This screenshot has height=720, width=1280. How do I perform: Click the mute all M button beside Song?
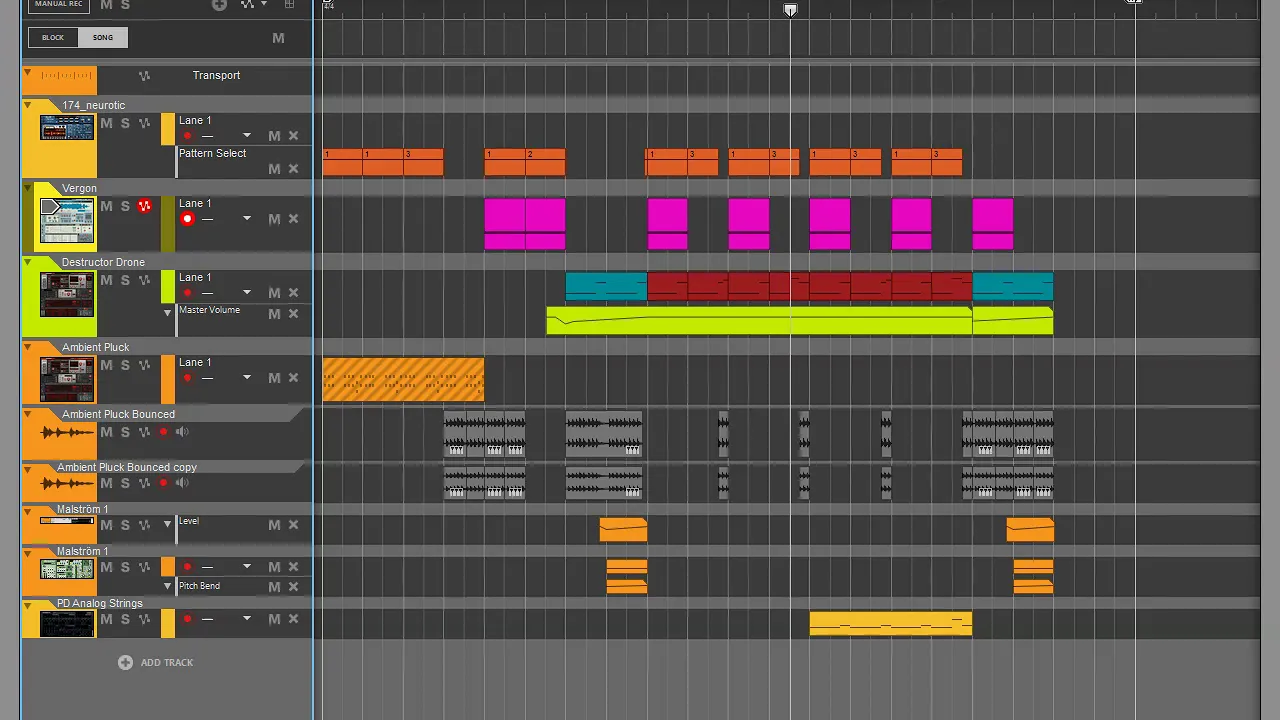[278, 38]
